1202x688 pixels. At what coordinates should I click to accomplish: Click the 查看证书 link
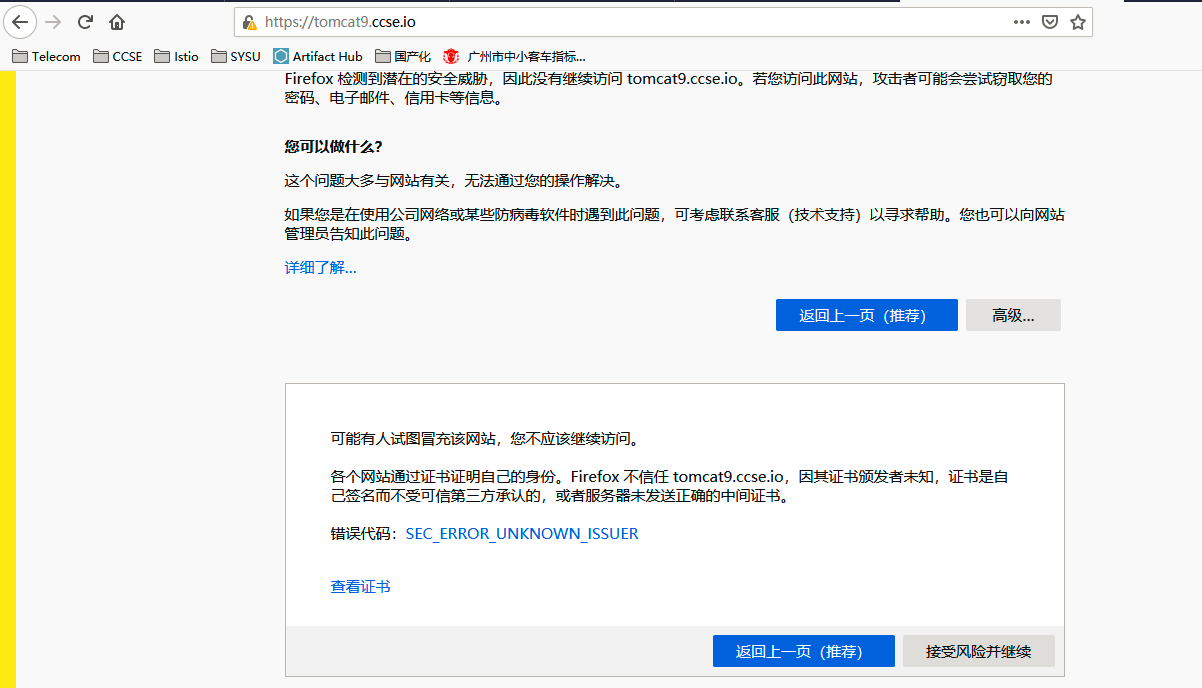360,587
